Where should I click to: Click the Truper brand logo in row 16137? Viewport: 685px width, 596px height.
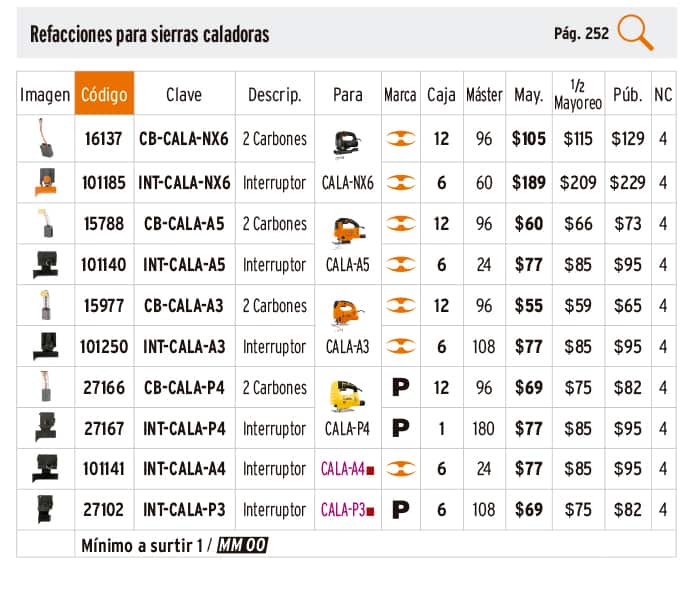pos(400,139)
